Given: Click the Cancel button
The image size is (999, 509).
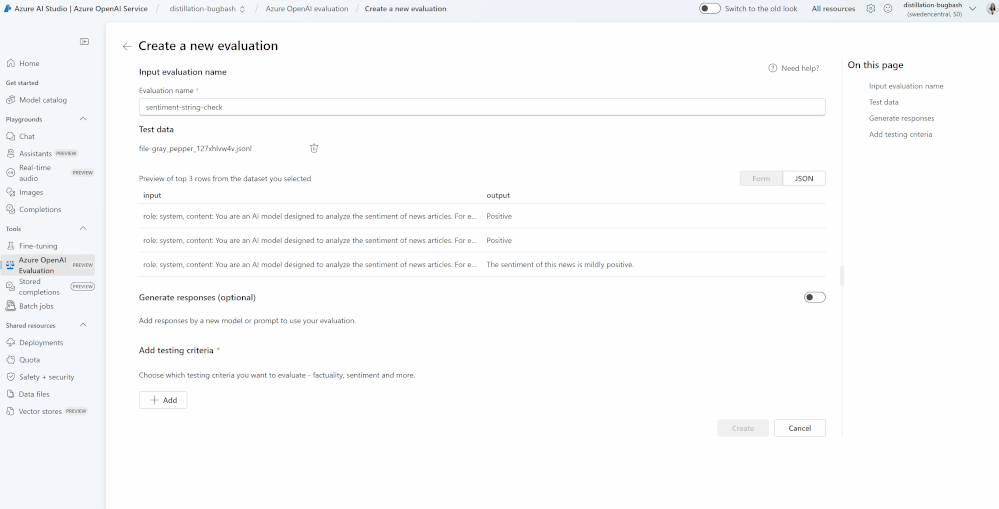Looking at the screenshot, I should coord(800,428).
